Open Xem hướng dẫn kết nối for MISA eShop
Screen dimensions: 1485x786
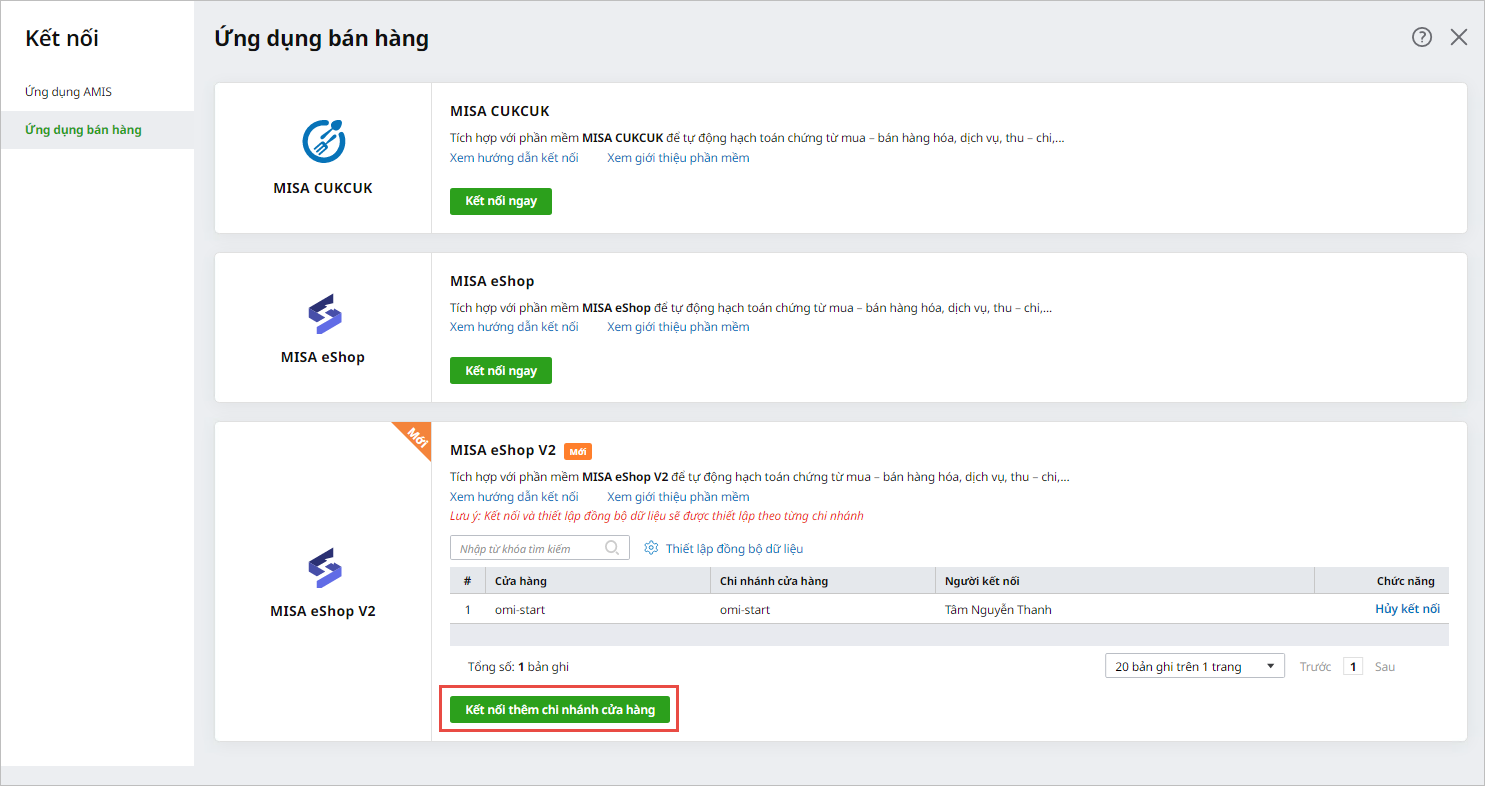pyautogui.click(x=514, y=327)
